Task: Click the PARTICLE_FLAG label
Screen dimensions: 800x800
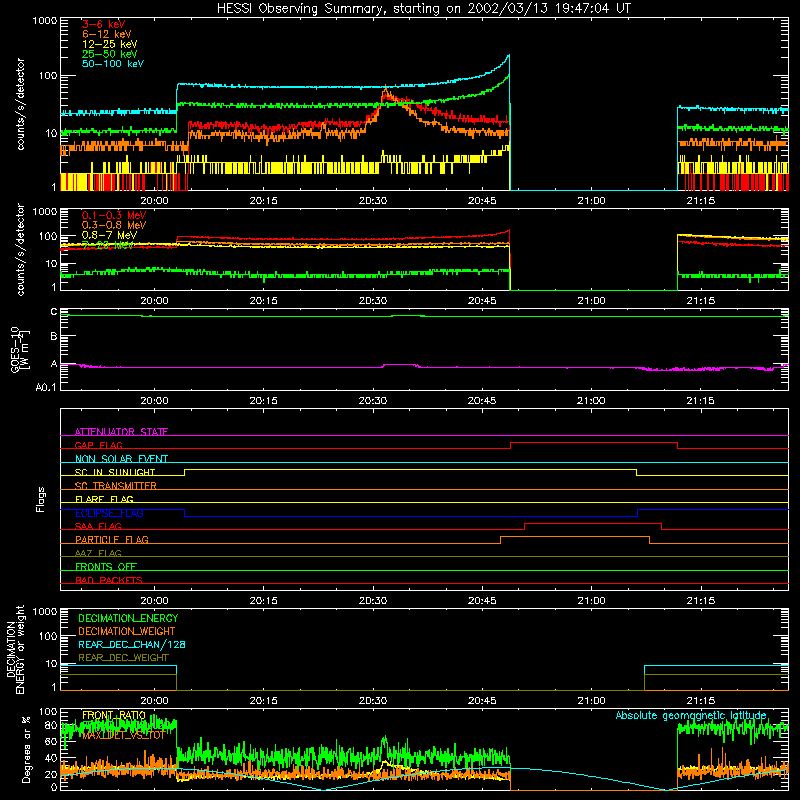Action: pyautogui.click(x=112, y=539)
